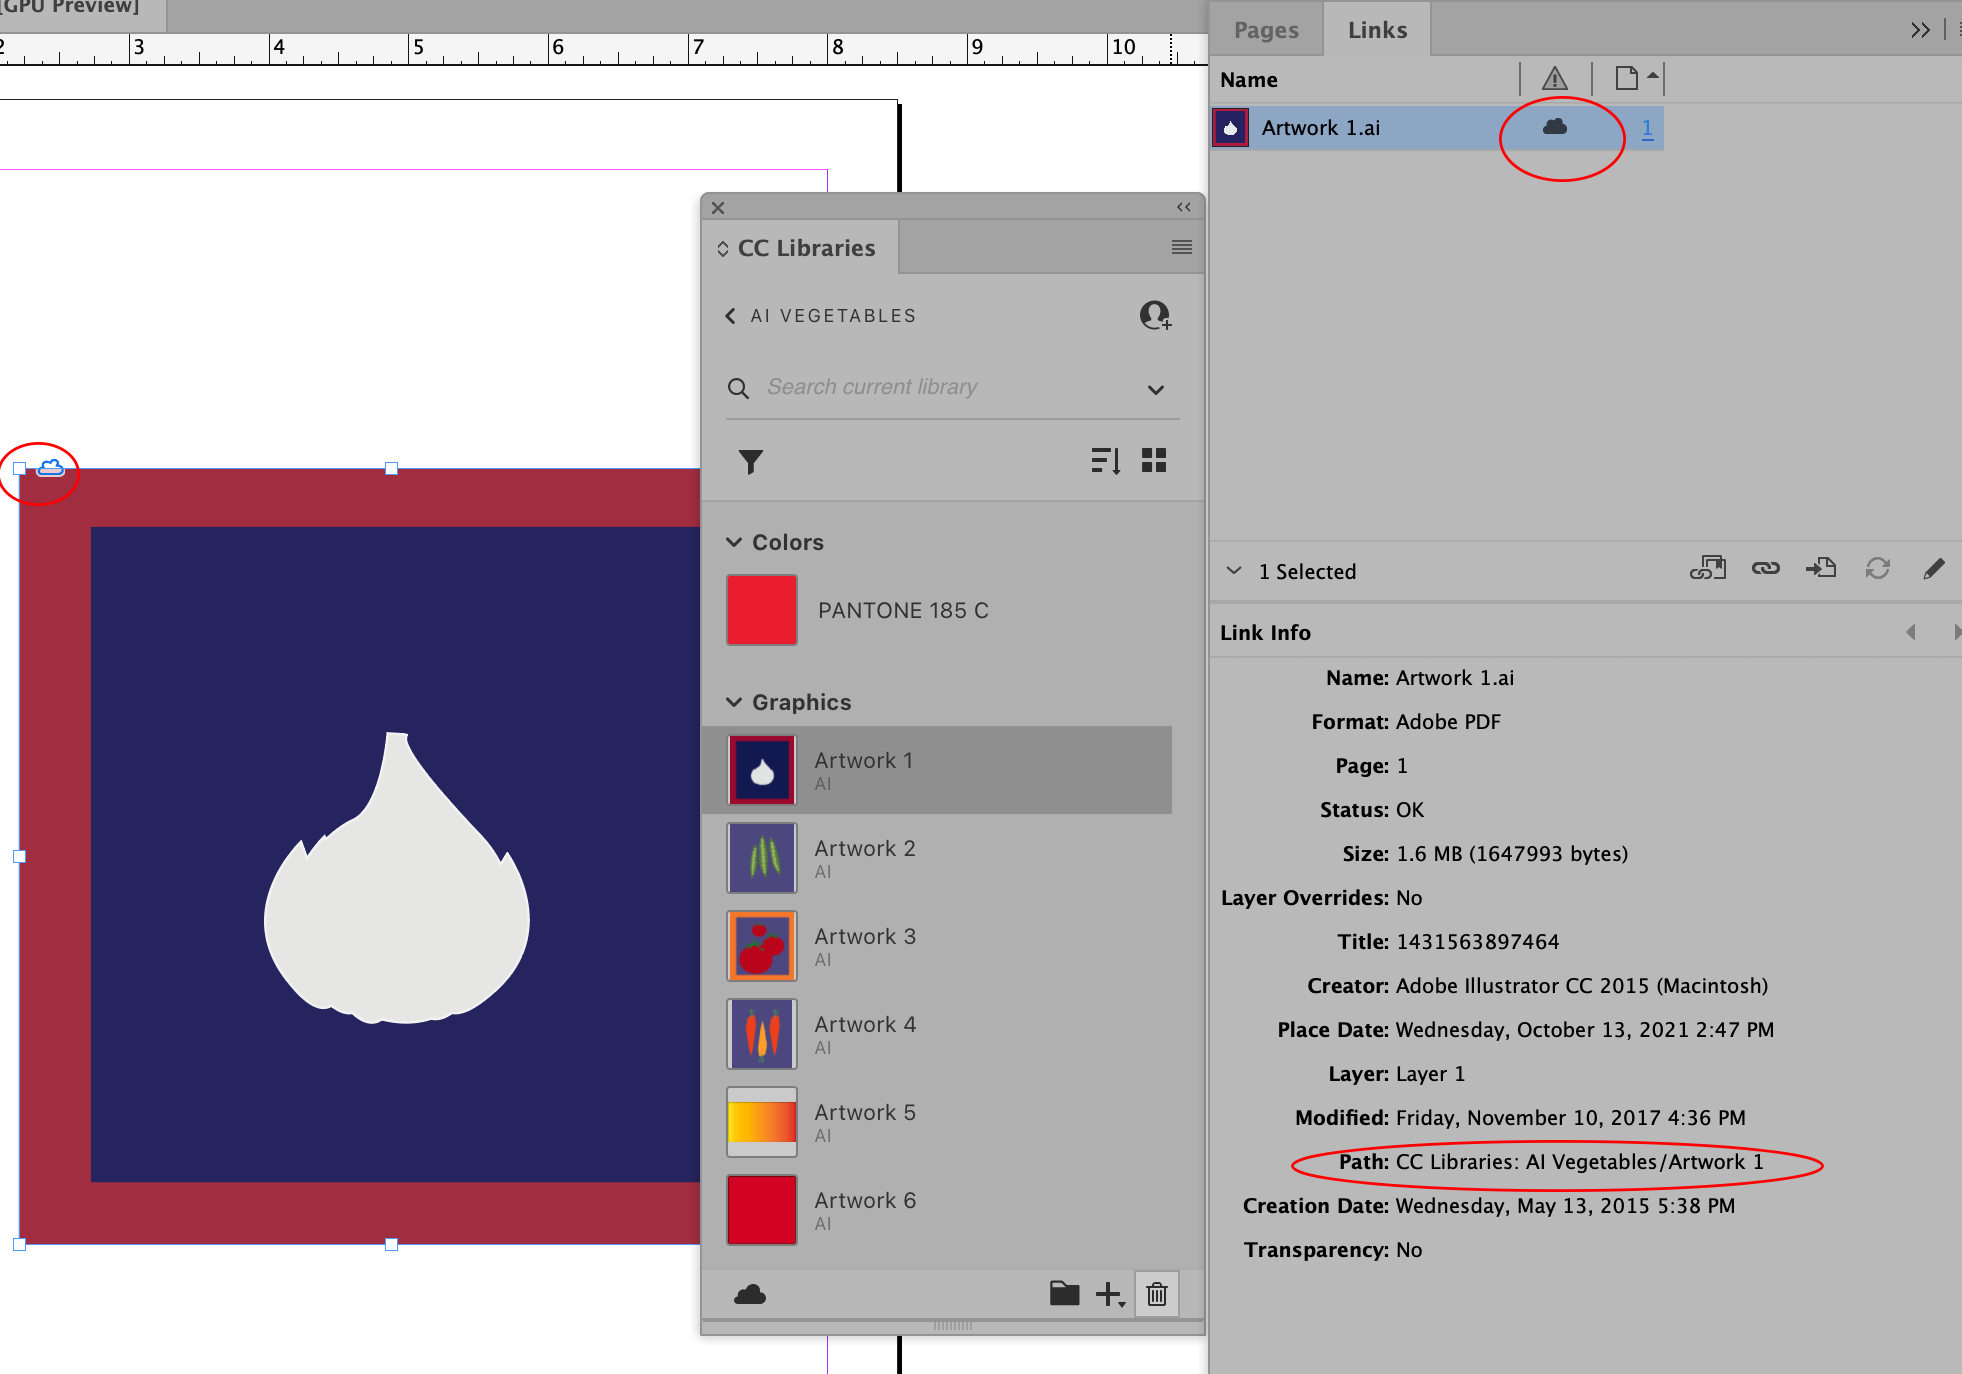Toggle the sort order in CC Libraries

pyautogui.click(x=1104, y=460)
